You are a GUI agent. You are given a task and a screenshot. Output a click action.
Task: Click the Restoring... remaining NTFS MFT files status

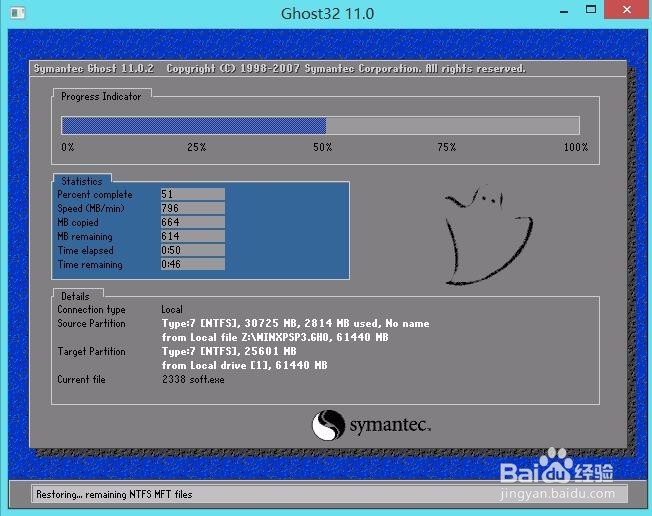point(114,494)
